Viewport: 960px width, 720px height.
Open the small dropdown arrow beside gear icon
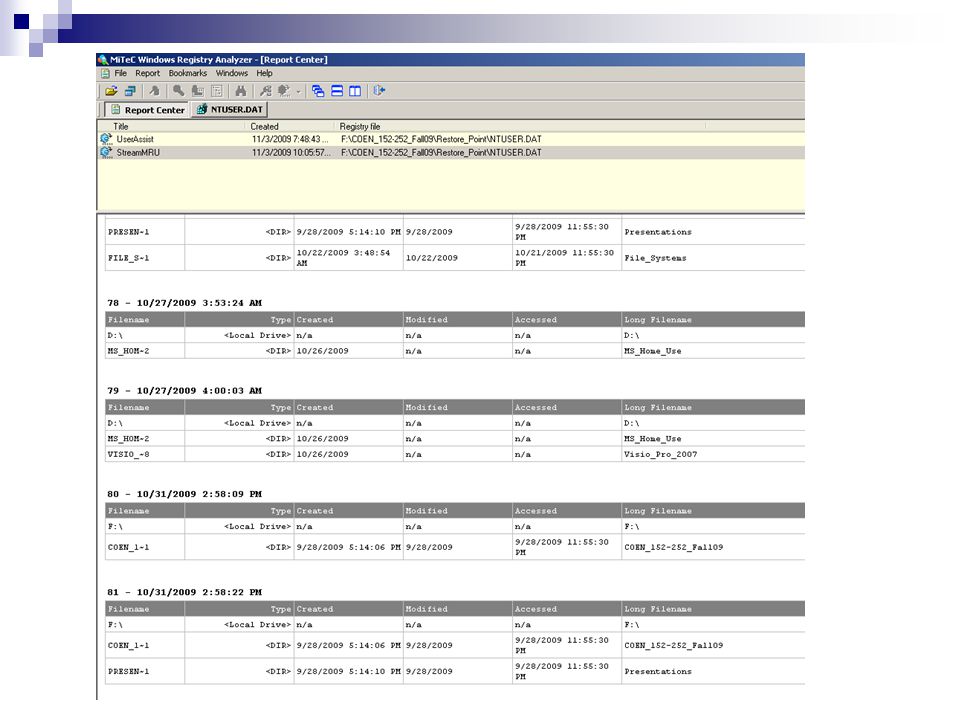click(x=298, y=92)
